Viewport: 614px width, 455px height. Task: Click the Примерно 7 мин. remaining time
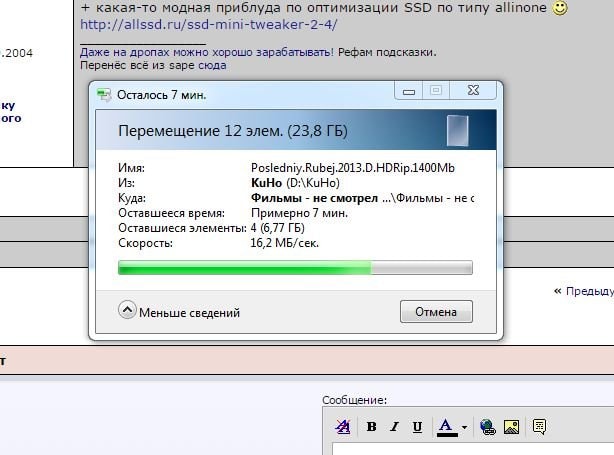299,213
